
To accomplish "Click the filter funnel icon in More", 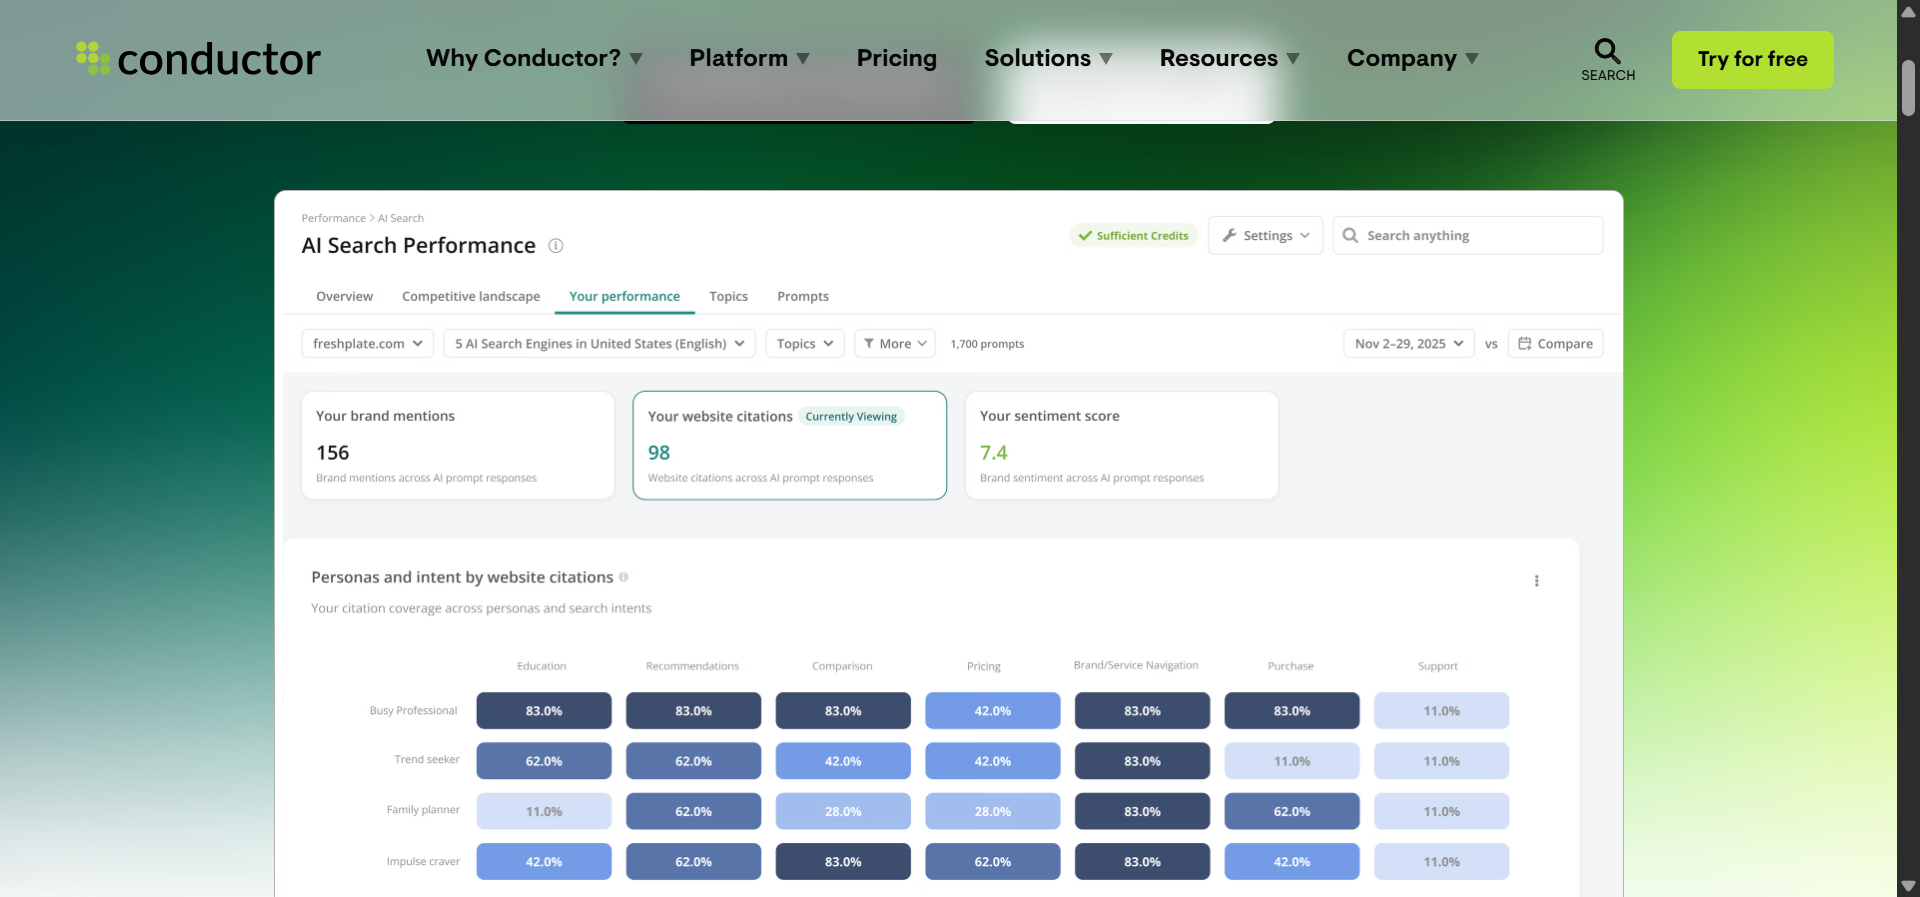I will pyautogui.click(x=869, y=343).
